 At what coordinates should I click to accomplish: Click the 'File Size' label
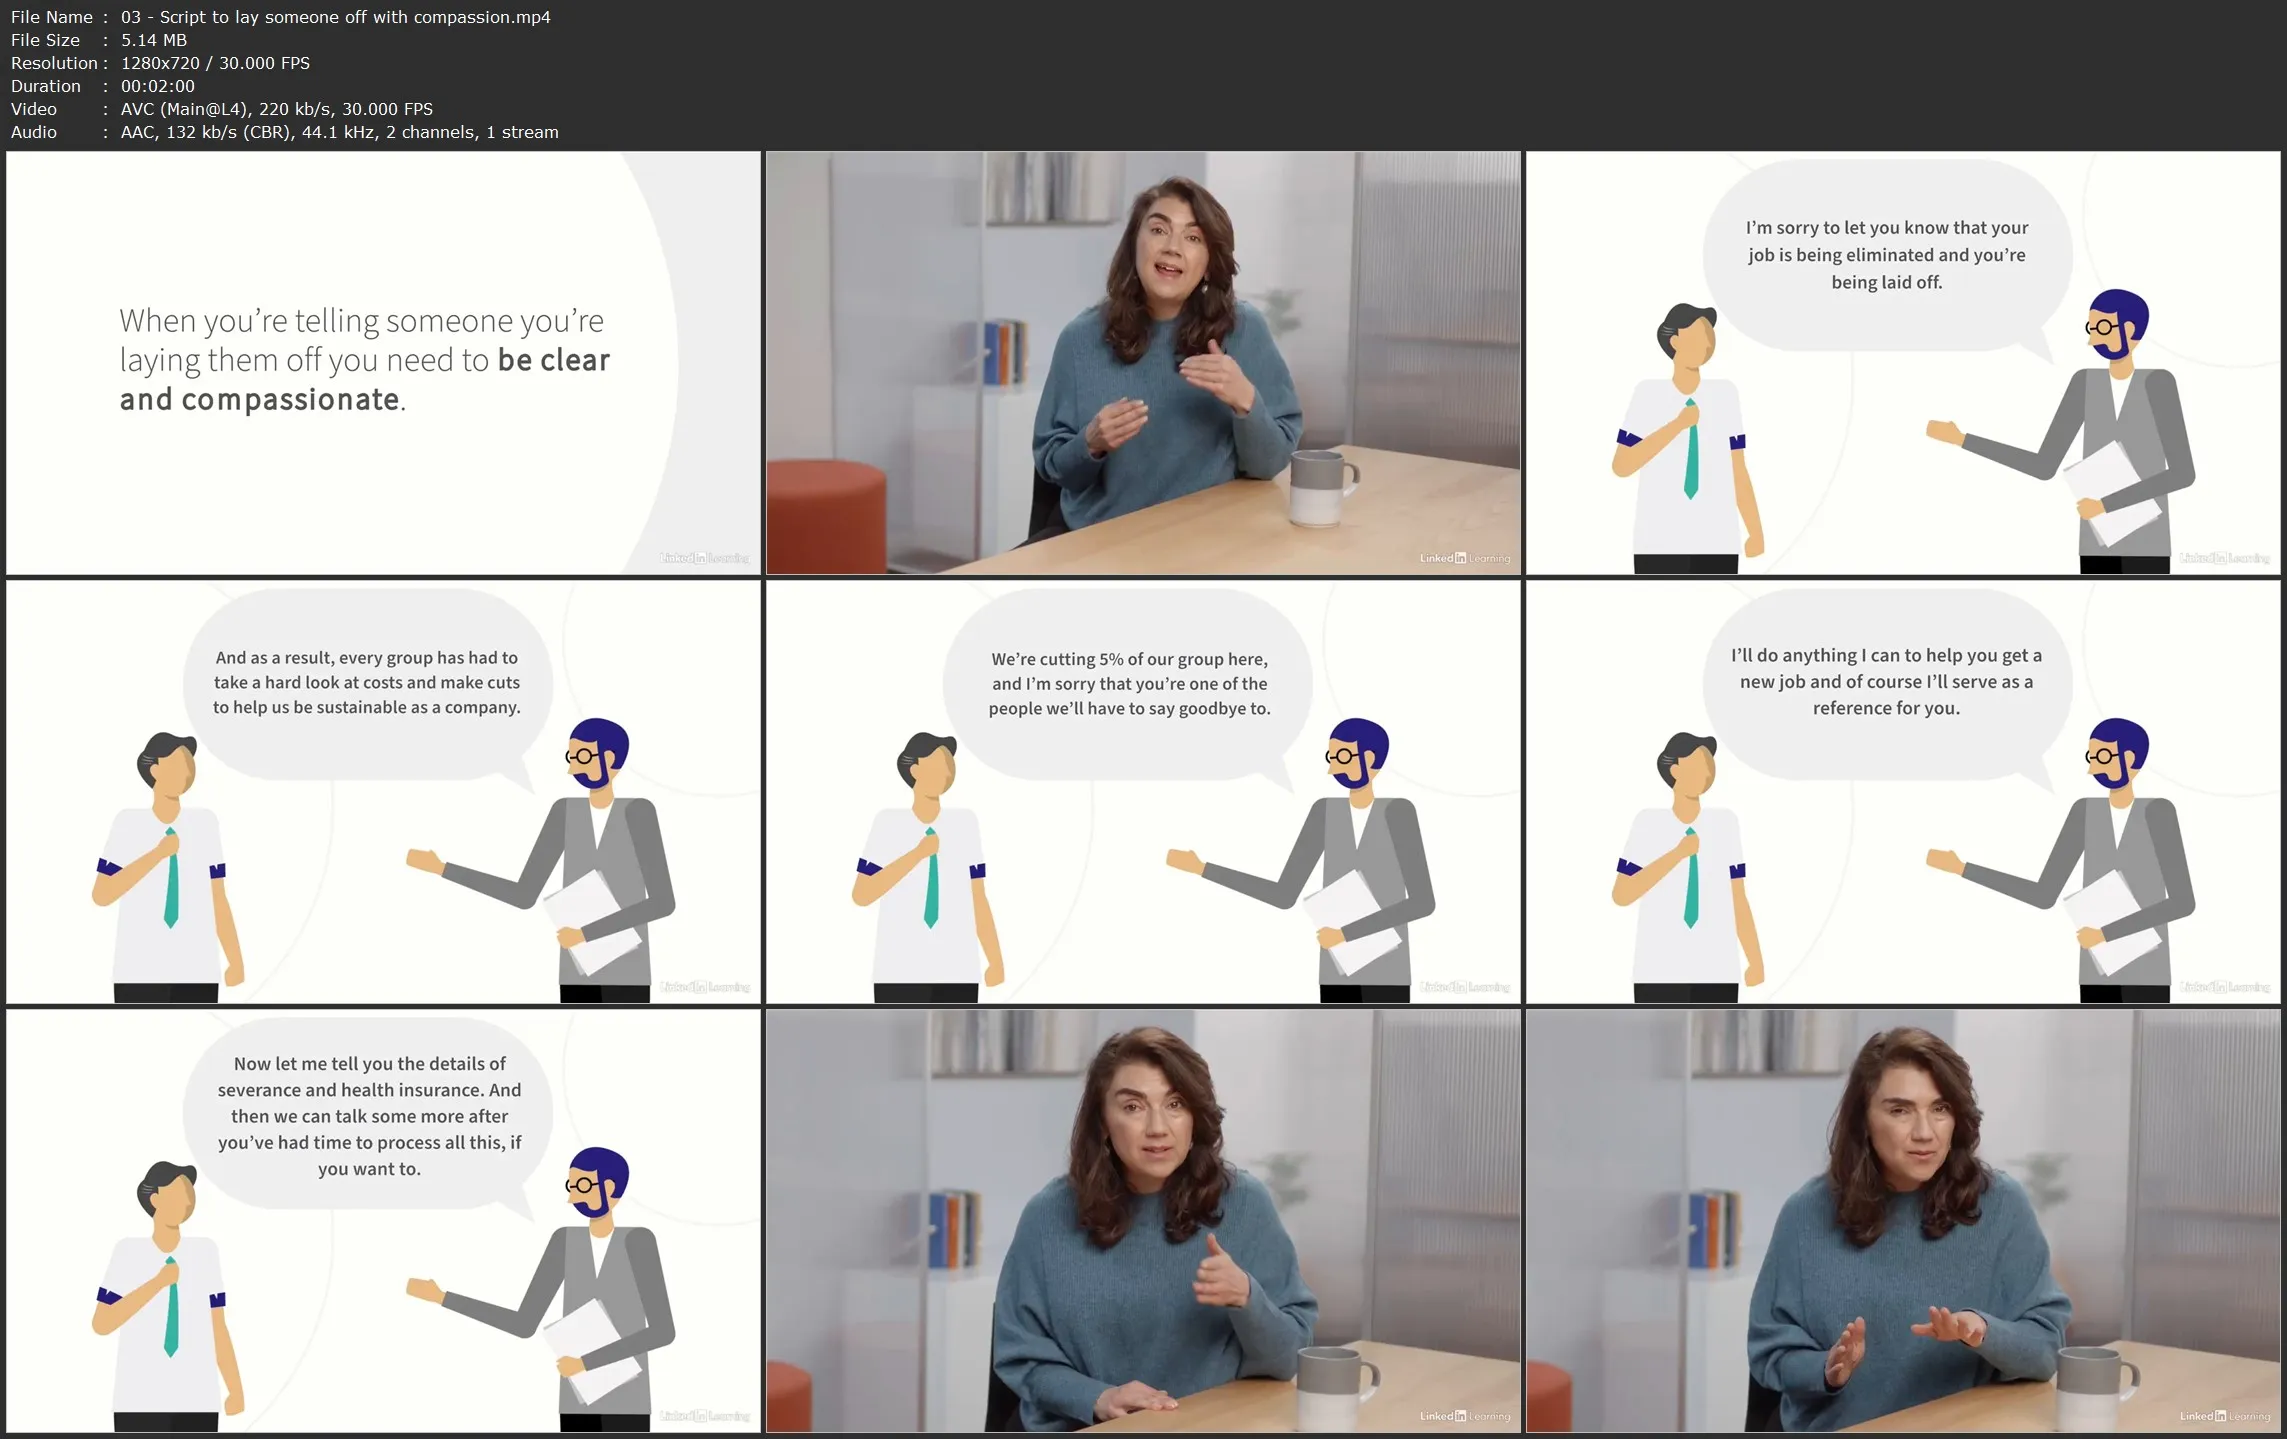pyautogui.click(x=46, y=40)
